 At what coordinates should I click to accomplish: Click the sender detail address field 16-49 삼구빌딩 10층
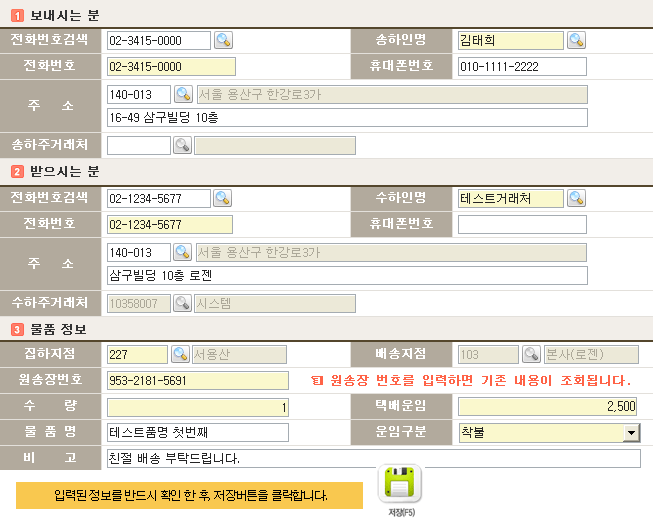click(347, 117)
